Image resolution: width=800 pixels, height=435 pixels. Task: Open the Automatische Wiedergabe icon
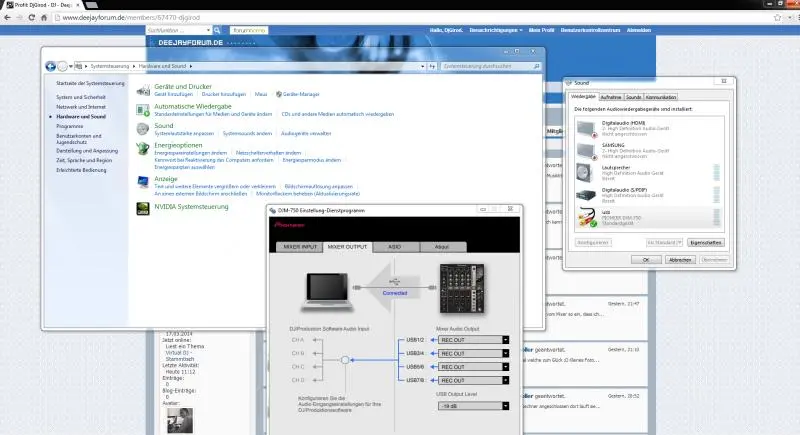[144, 109]
